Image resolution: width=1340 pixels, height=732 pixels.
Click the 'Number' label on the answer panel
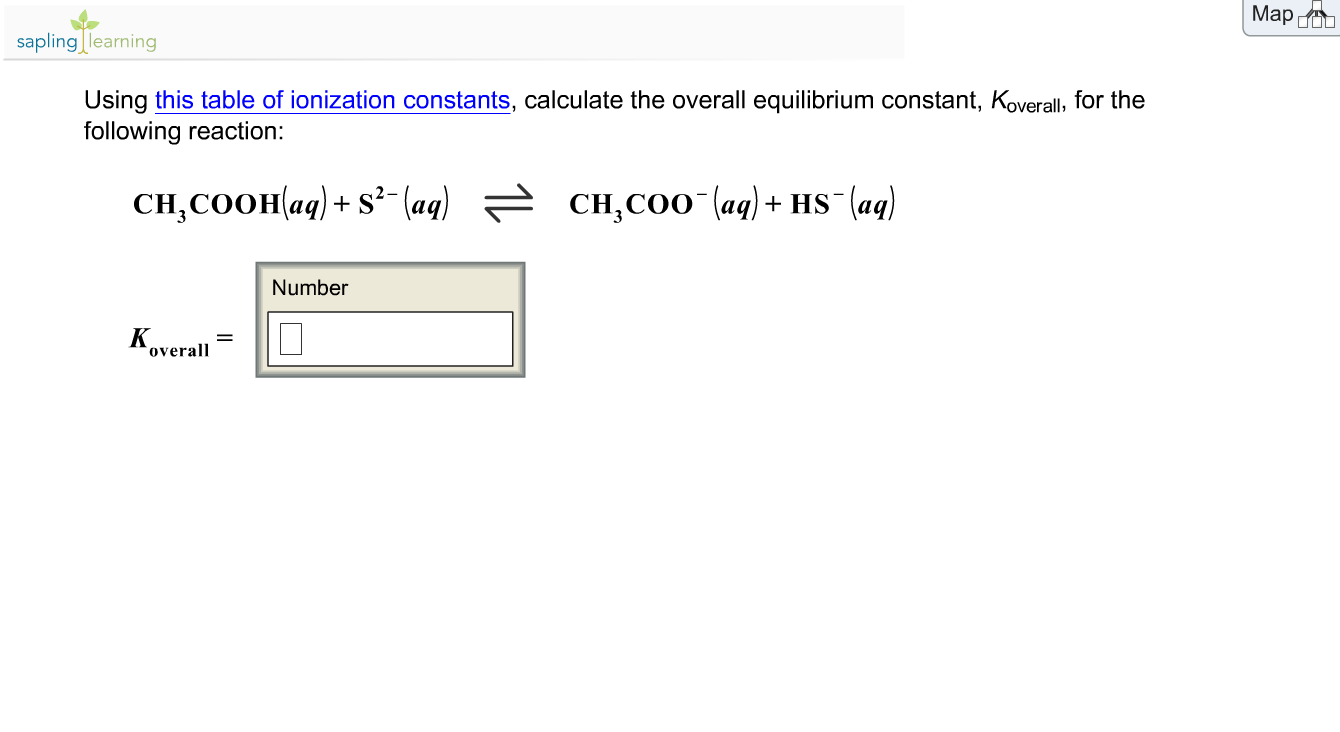310,288
